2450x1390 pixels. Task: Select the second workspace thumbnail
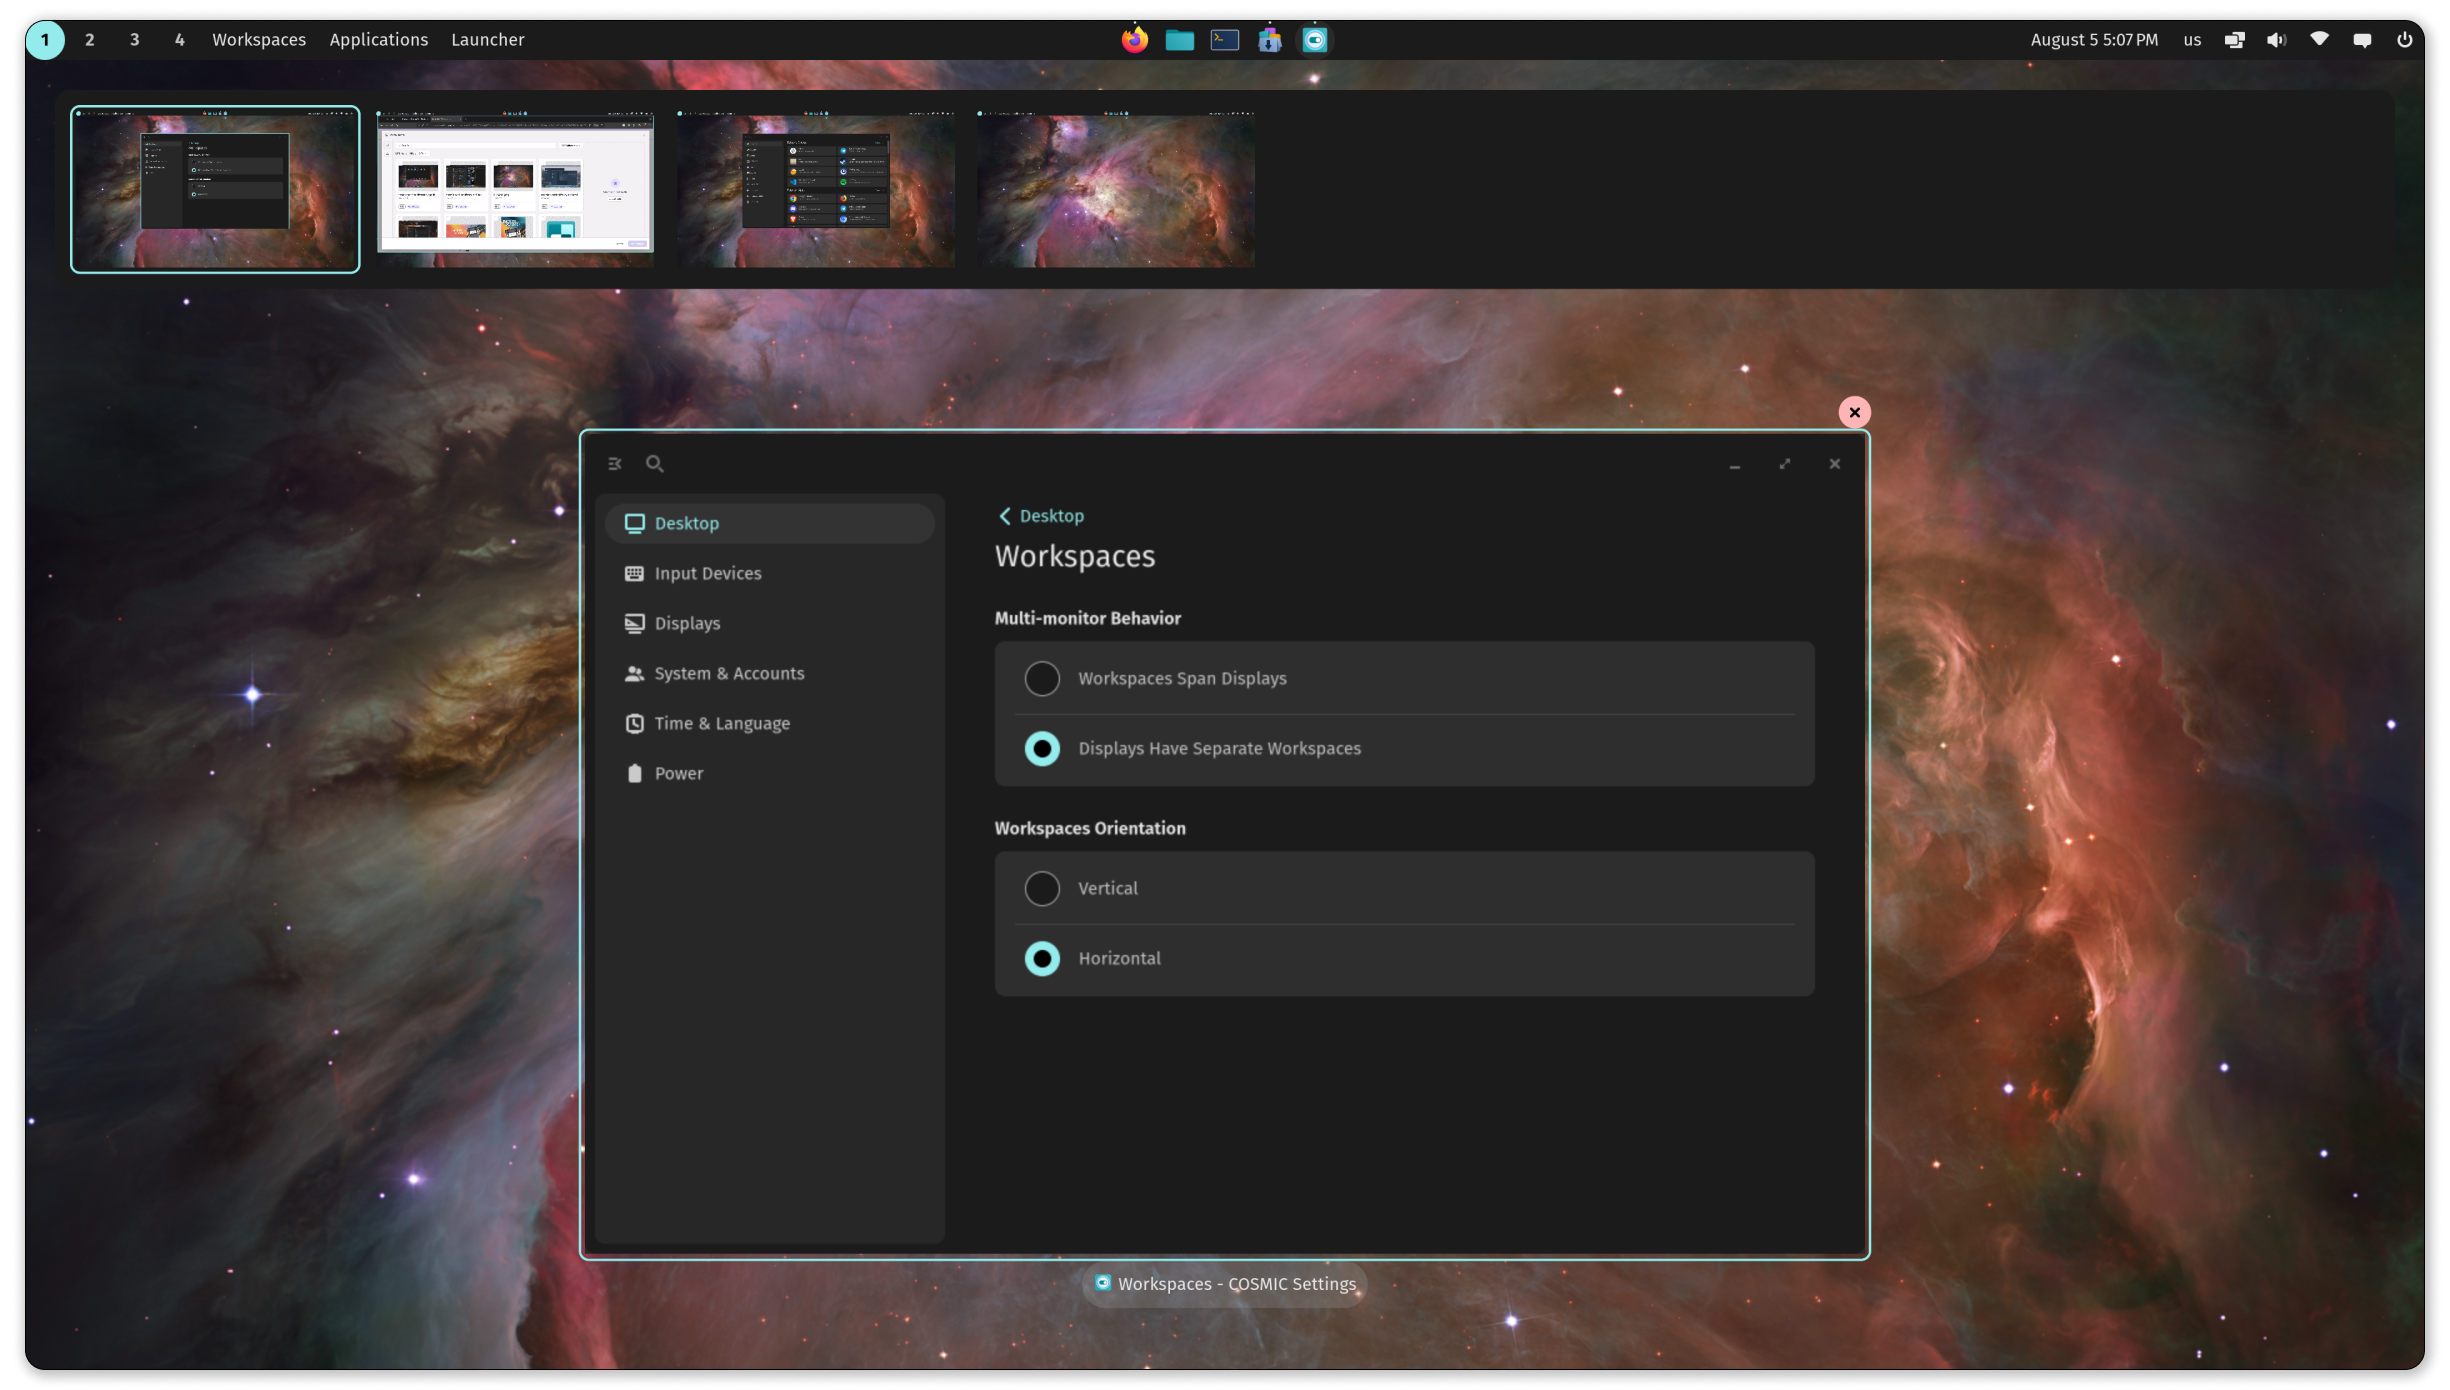[515, 189]
